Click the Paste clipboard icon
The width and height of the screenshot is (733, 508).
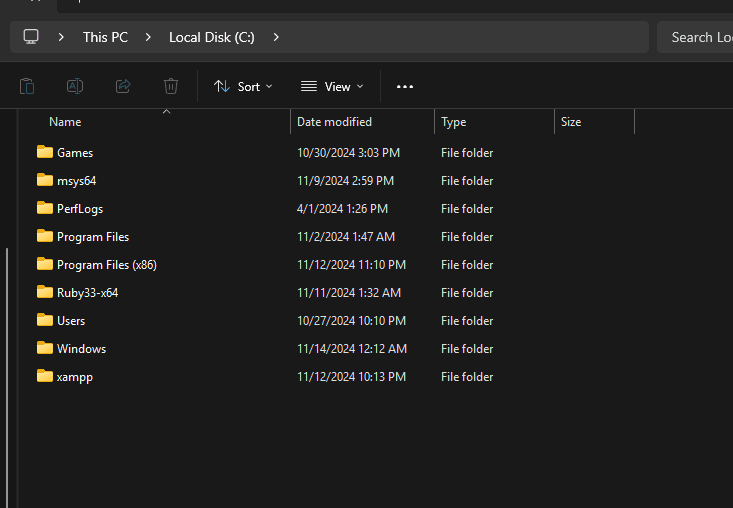click(x=27, y=86)
